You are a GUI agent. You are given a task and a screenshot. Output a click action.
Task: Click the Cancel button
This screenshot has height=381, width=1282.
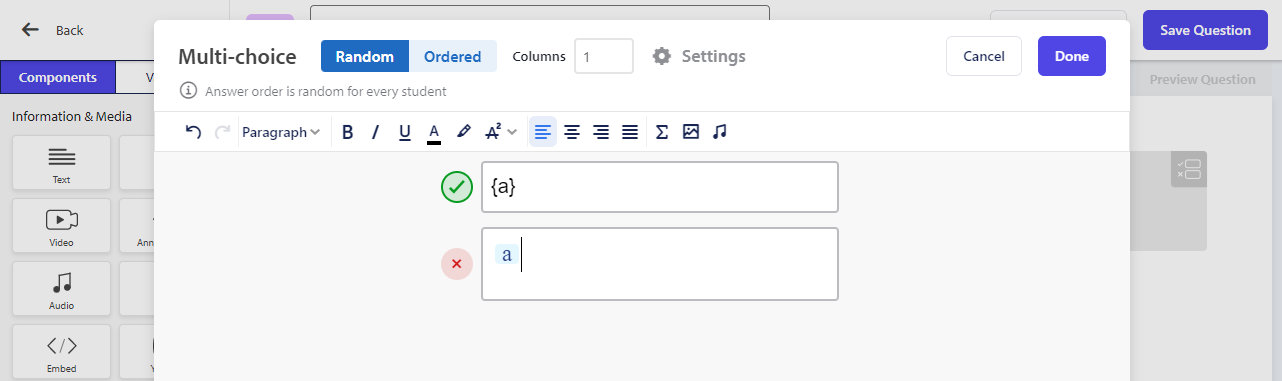pyautogui.click(x=984, y=56)
